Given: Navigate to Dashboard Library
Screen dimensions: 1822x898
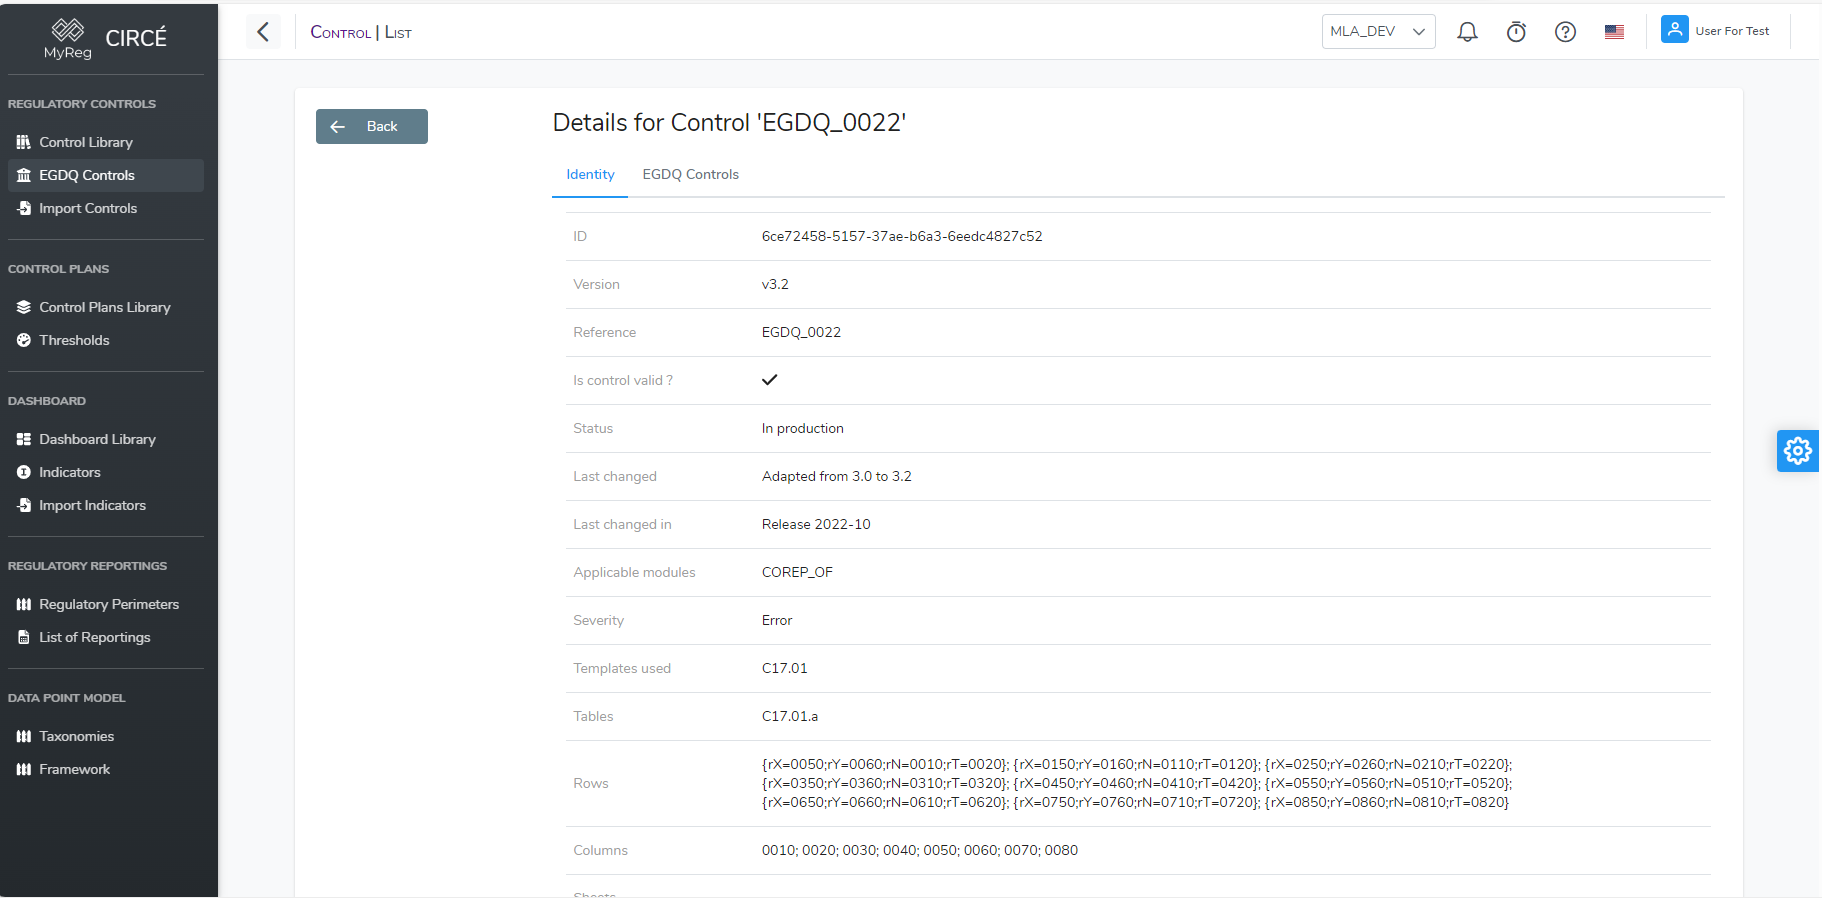Looking at the screenshot, I should (x=97, y=440).
